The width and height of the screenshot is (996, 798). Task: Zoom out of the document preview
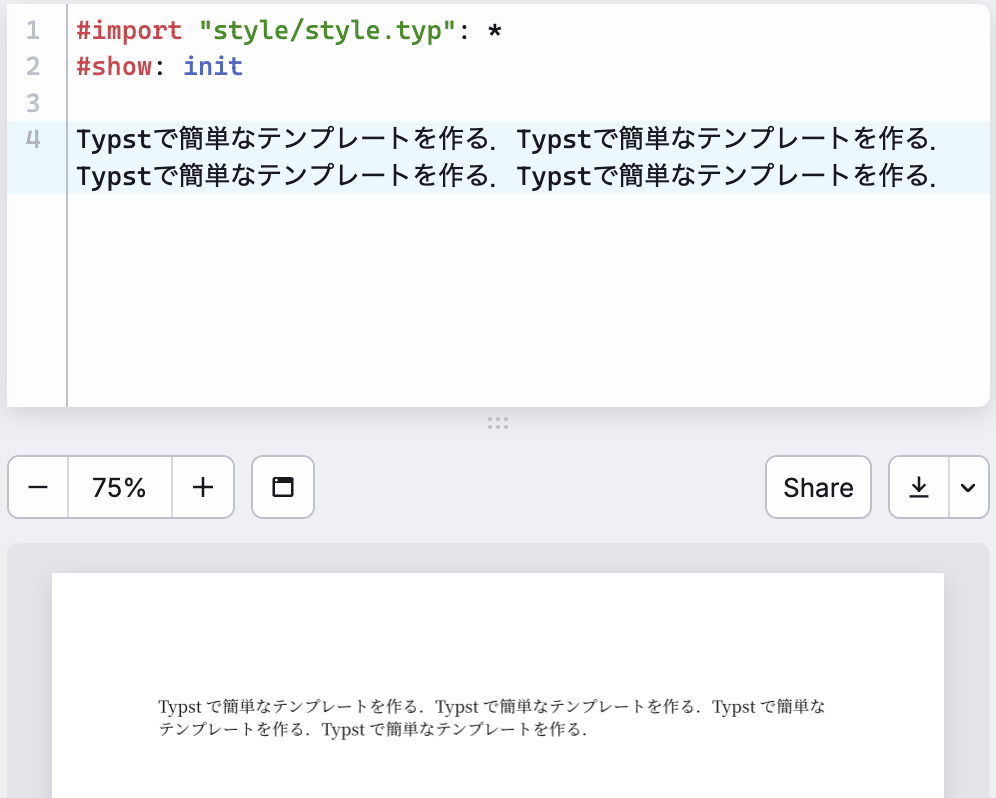37,487
